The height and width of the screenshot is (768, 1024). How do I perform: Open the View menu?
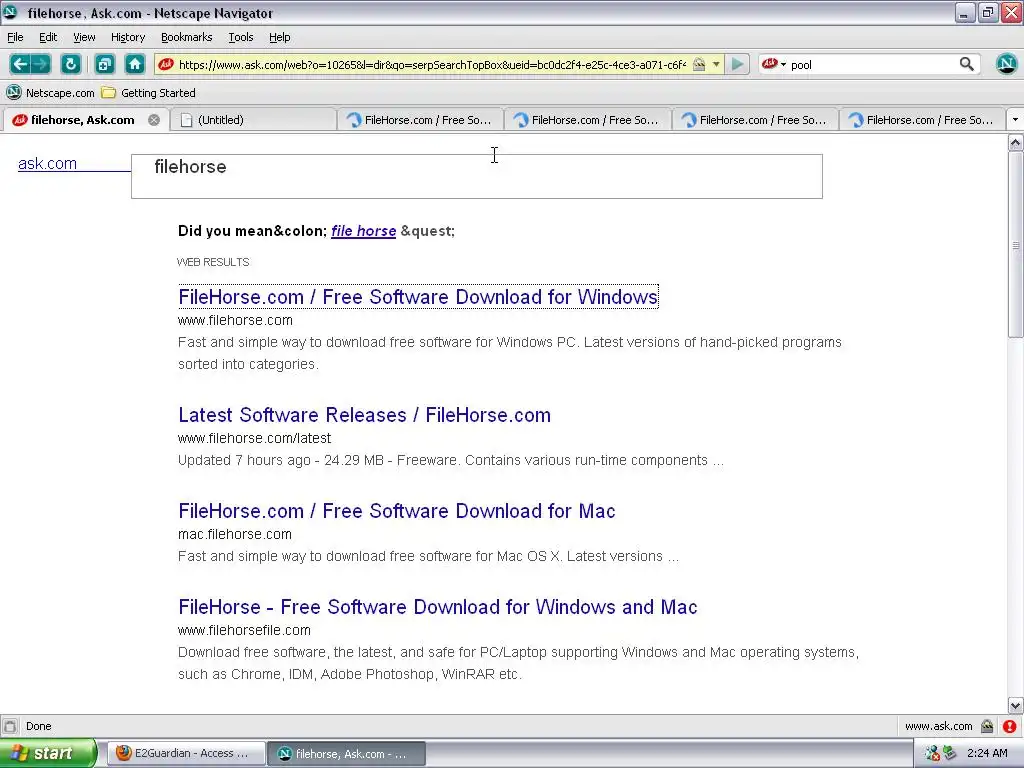point(84,37)
